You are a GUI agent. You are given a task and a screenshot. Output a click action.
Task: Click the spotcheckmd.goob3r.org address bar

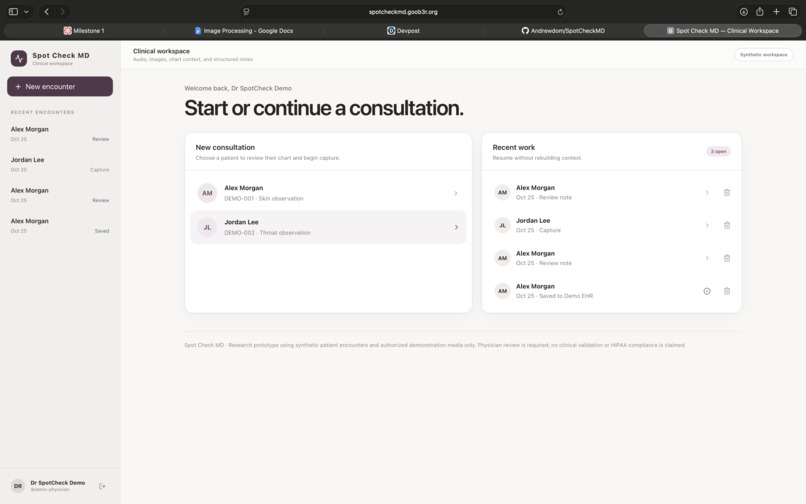[x=403, y=11]
